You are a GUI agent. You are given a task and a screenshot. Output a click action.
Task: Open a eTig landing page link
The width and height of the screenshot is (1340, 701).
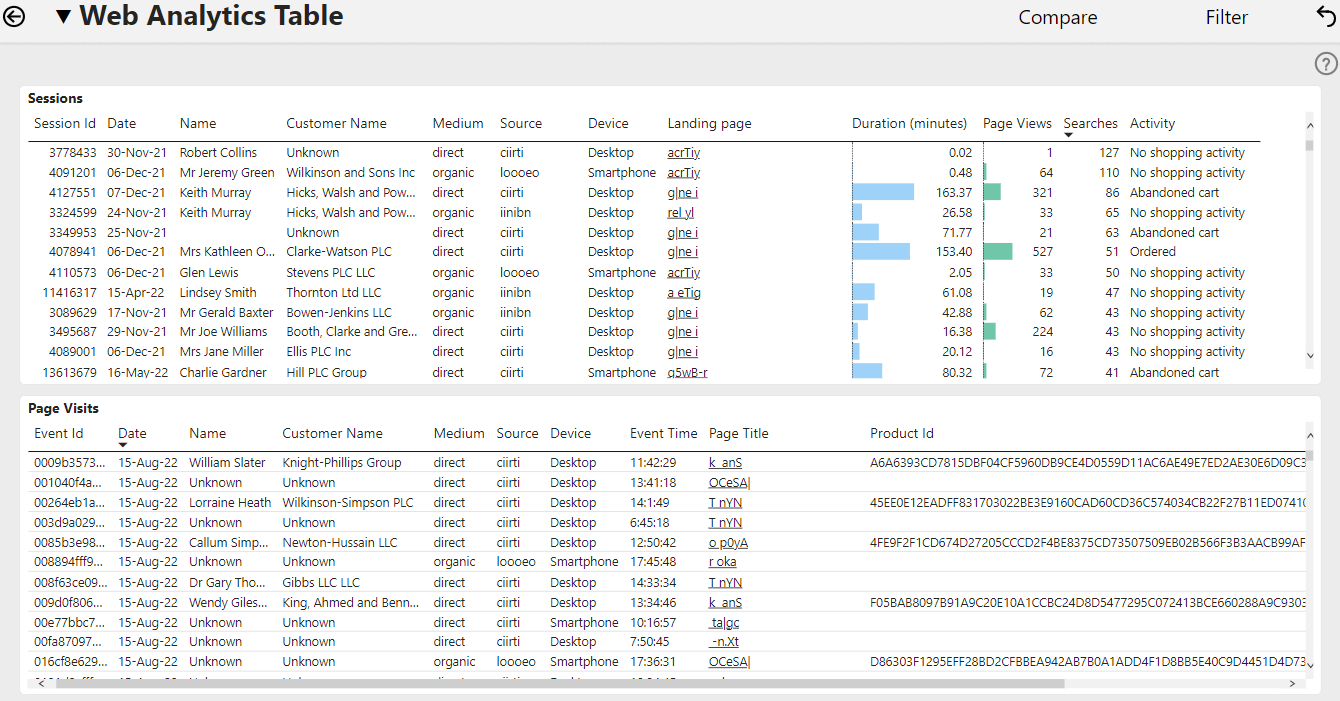[x=684, y=292]
